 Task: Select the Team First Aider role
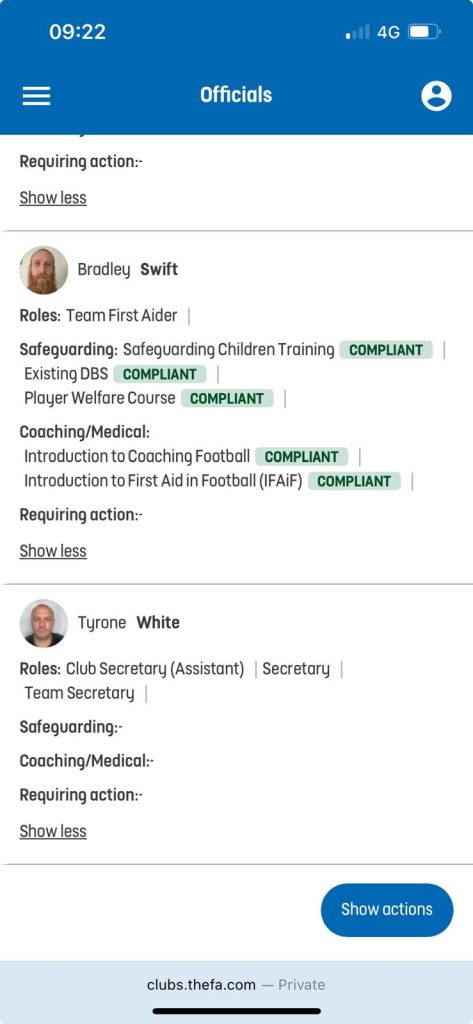tap(122, 316)
